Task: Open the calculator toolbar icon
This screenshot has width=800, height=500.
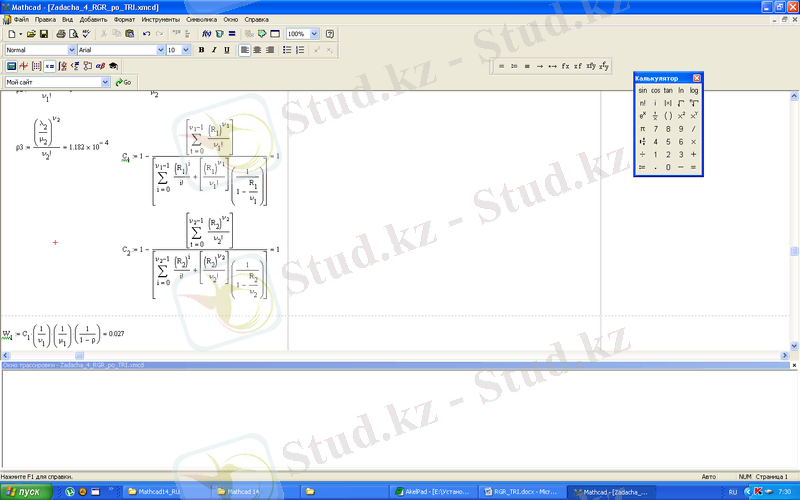Action: click(x=11, y=66)
